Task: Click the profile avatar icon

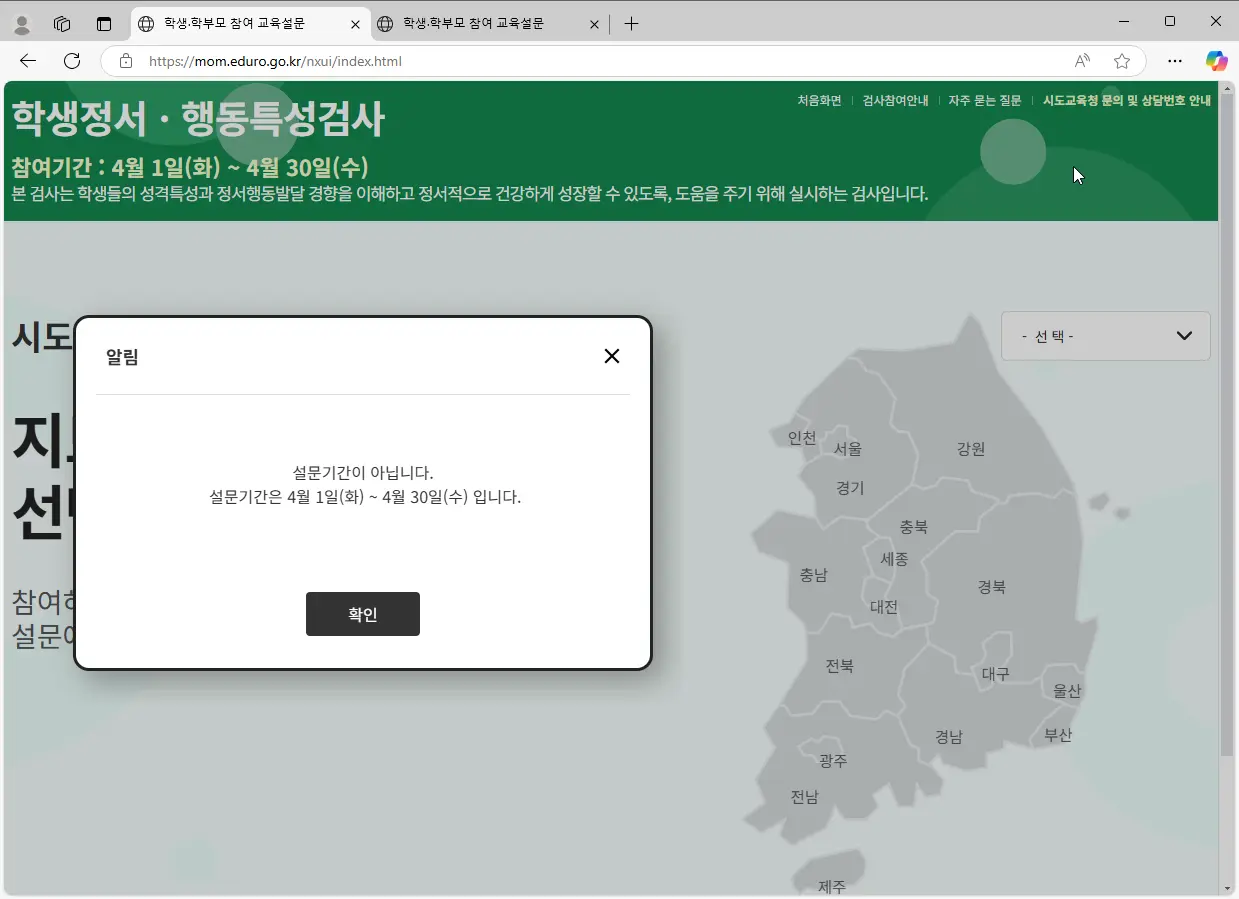Action: (22, 23)
